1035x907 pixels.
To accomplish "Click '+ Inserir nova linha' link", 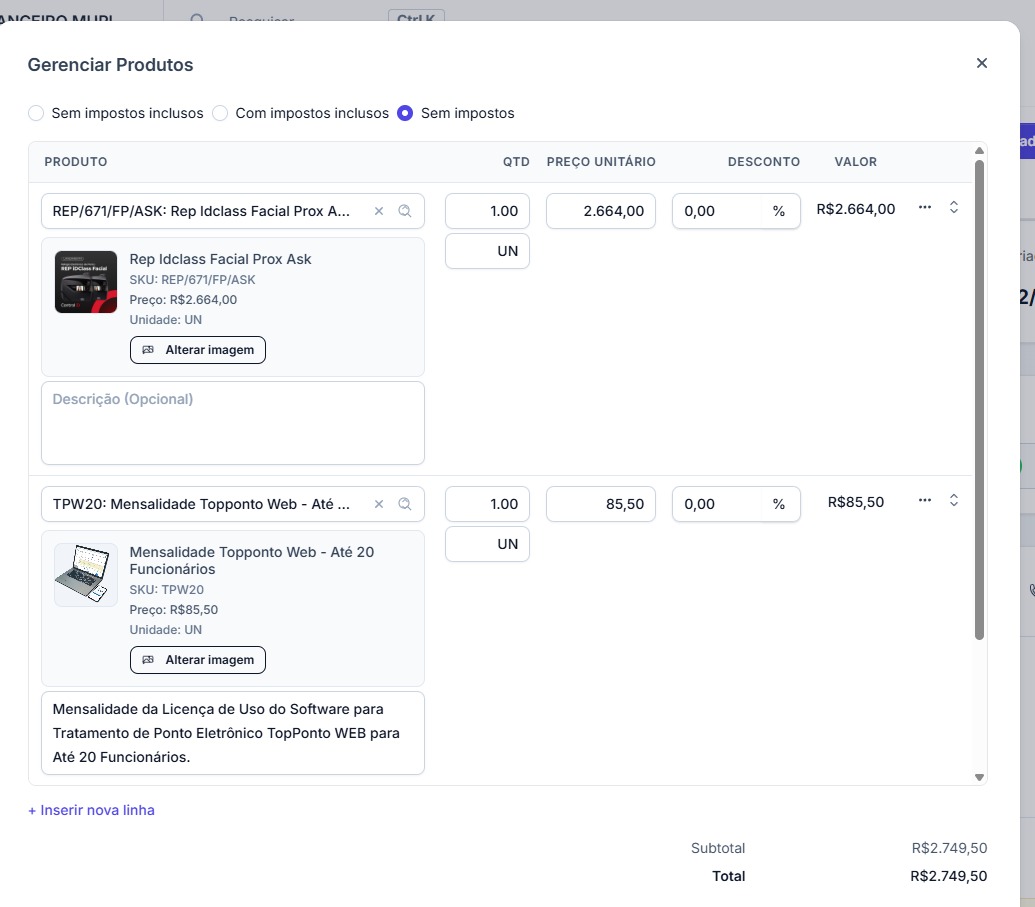I will [x=91, y=810].
